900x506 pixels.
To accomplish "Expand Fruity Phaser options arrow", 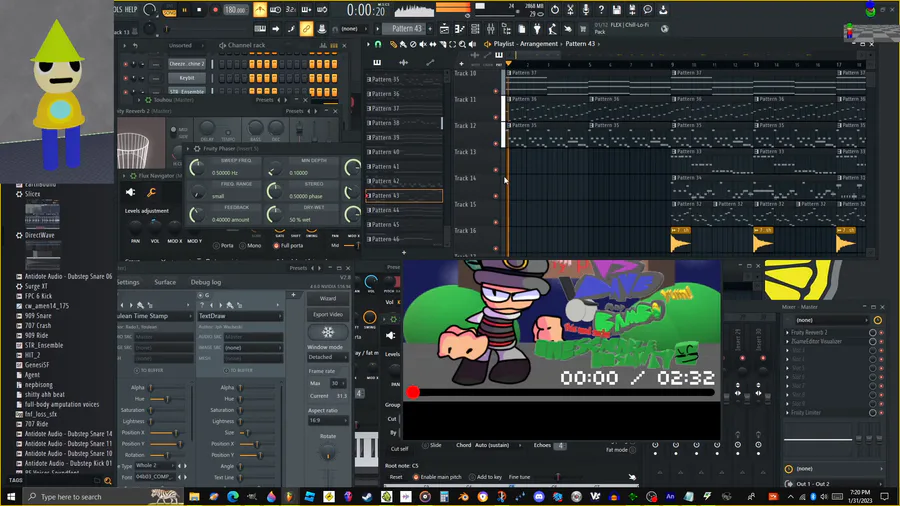I will pyautogui.click(x=188, y=149).
